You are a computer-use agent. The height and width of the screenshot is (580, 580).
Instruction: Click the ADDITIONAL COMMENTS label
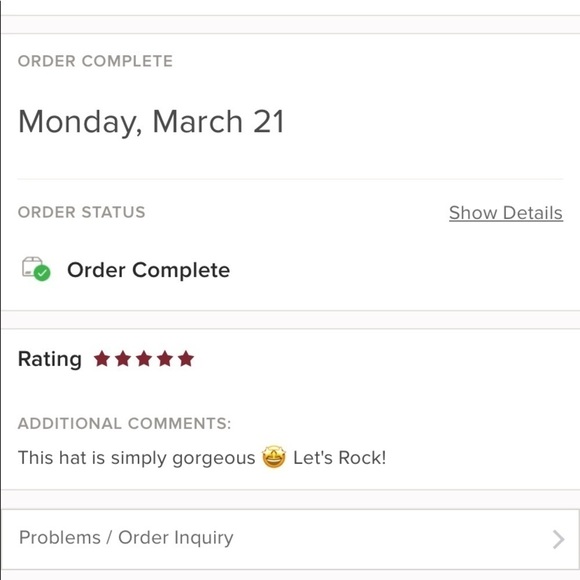click(x=124, y=424)
